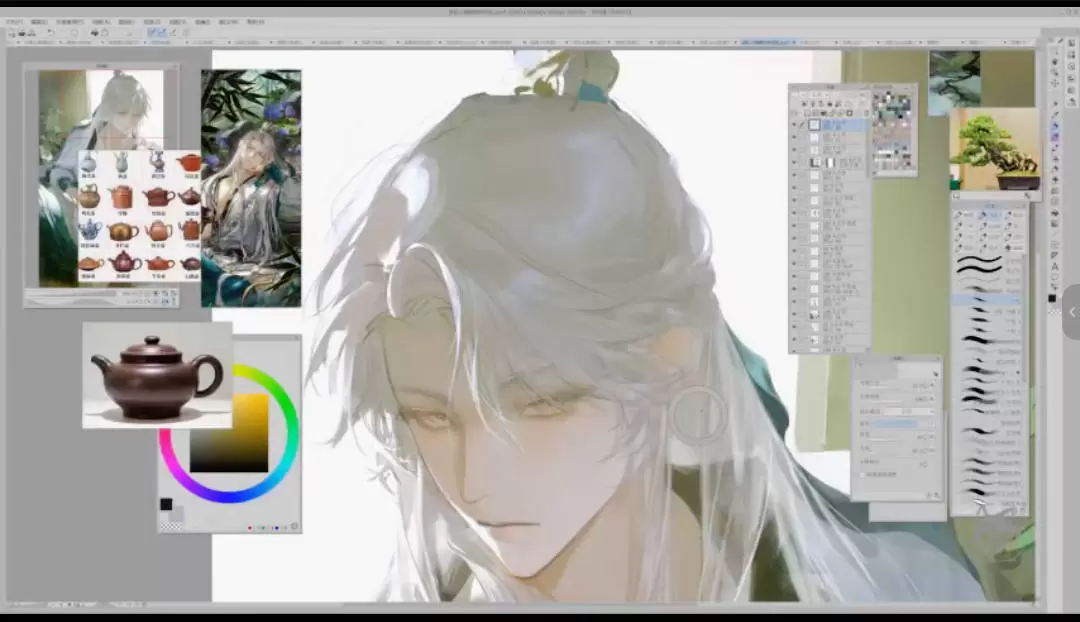This screenshot has width=1080, height=622.
Task: Hide the topmost selected layer via eye icon
Action: (x=794, y=126)
